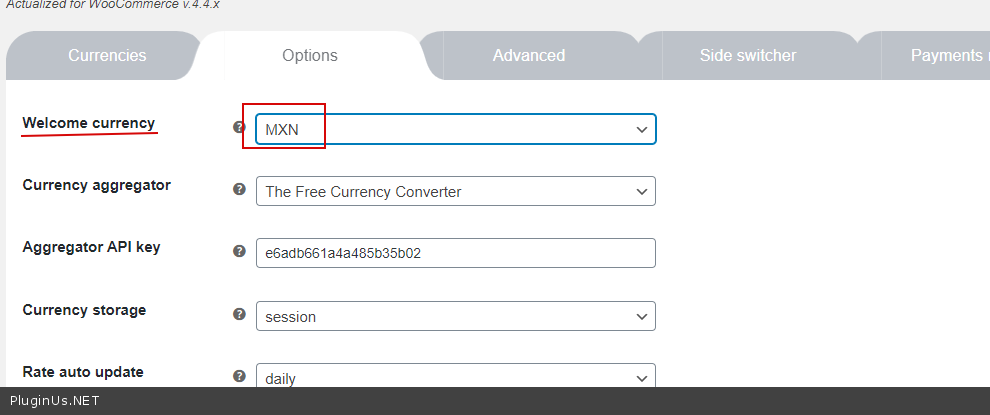
Task: Switch to the Currencies tab
Action: pos(107,56)
